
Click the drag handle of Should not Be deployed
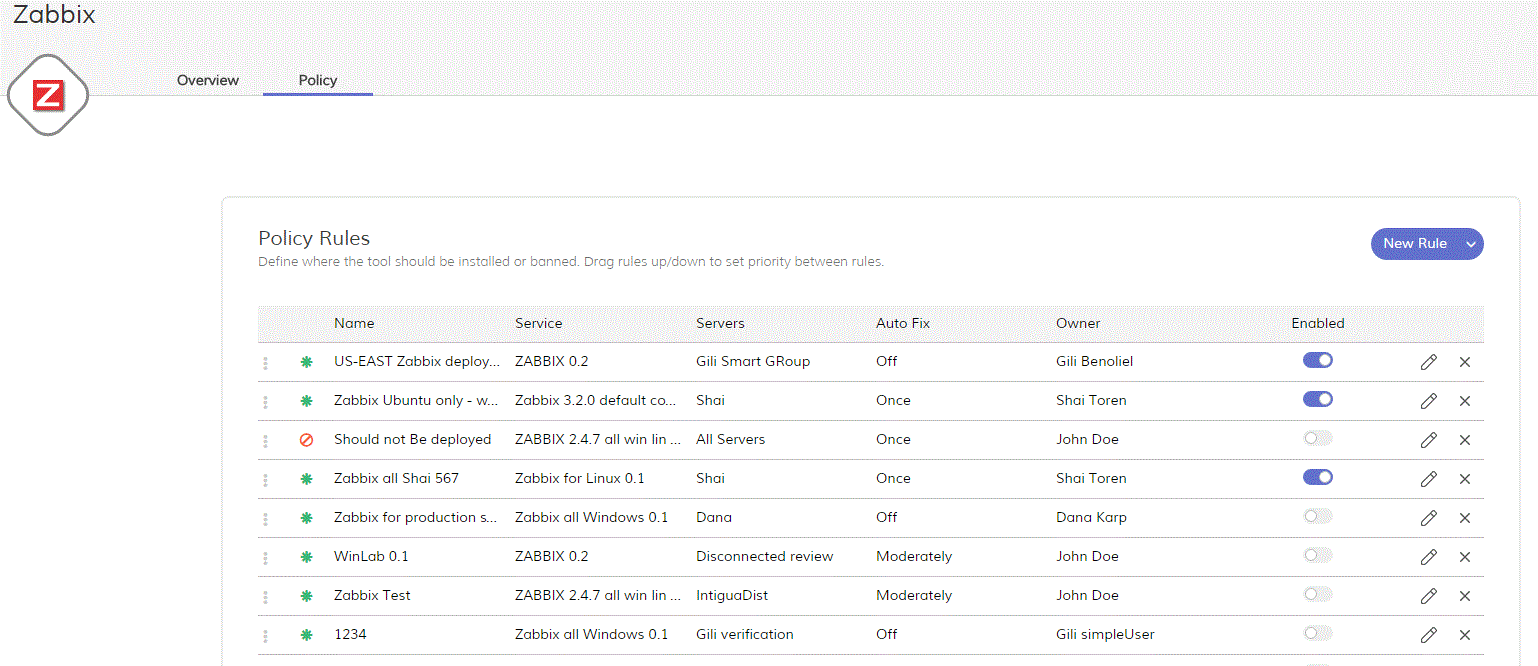266,441
